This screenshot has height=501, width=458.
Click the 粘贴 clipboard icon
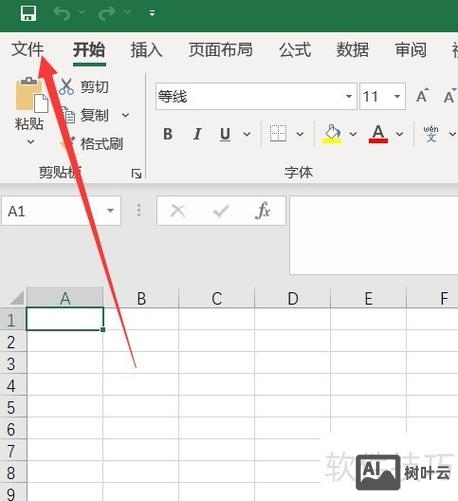(31, 95)
